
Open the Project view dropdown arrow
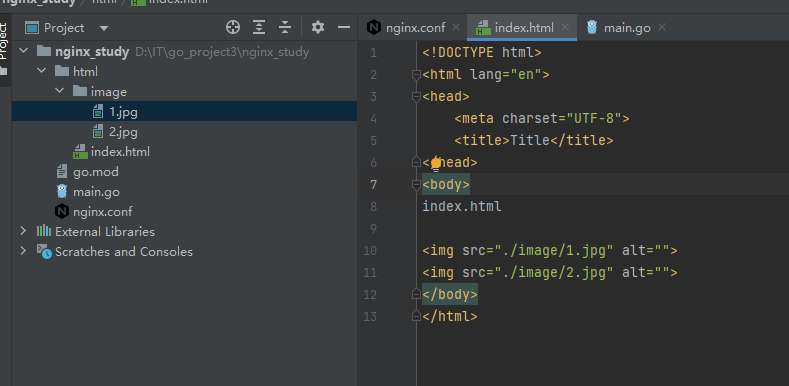[x=104, y=28]
